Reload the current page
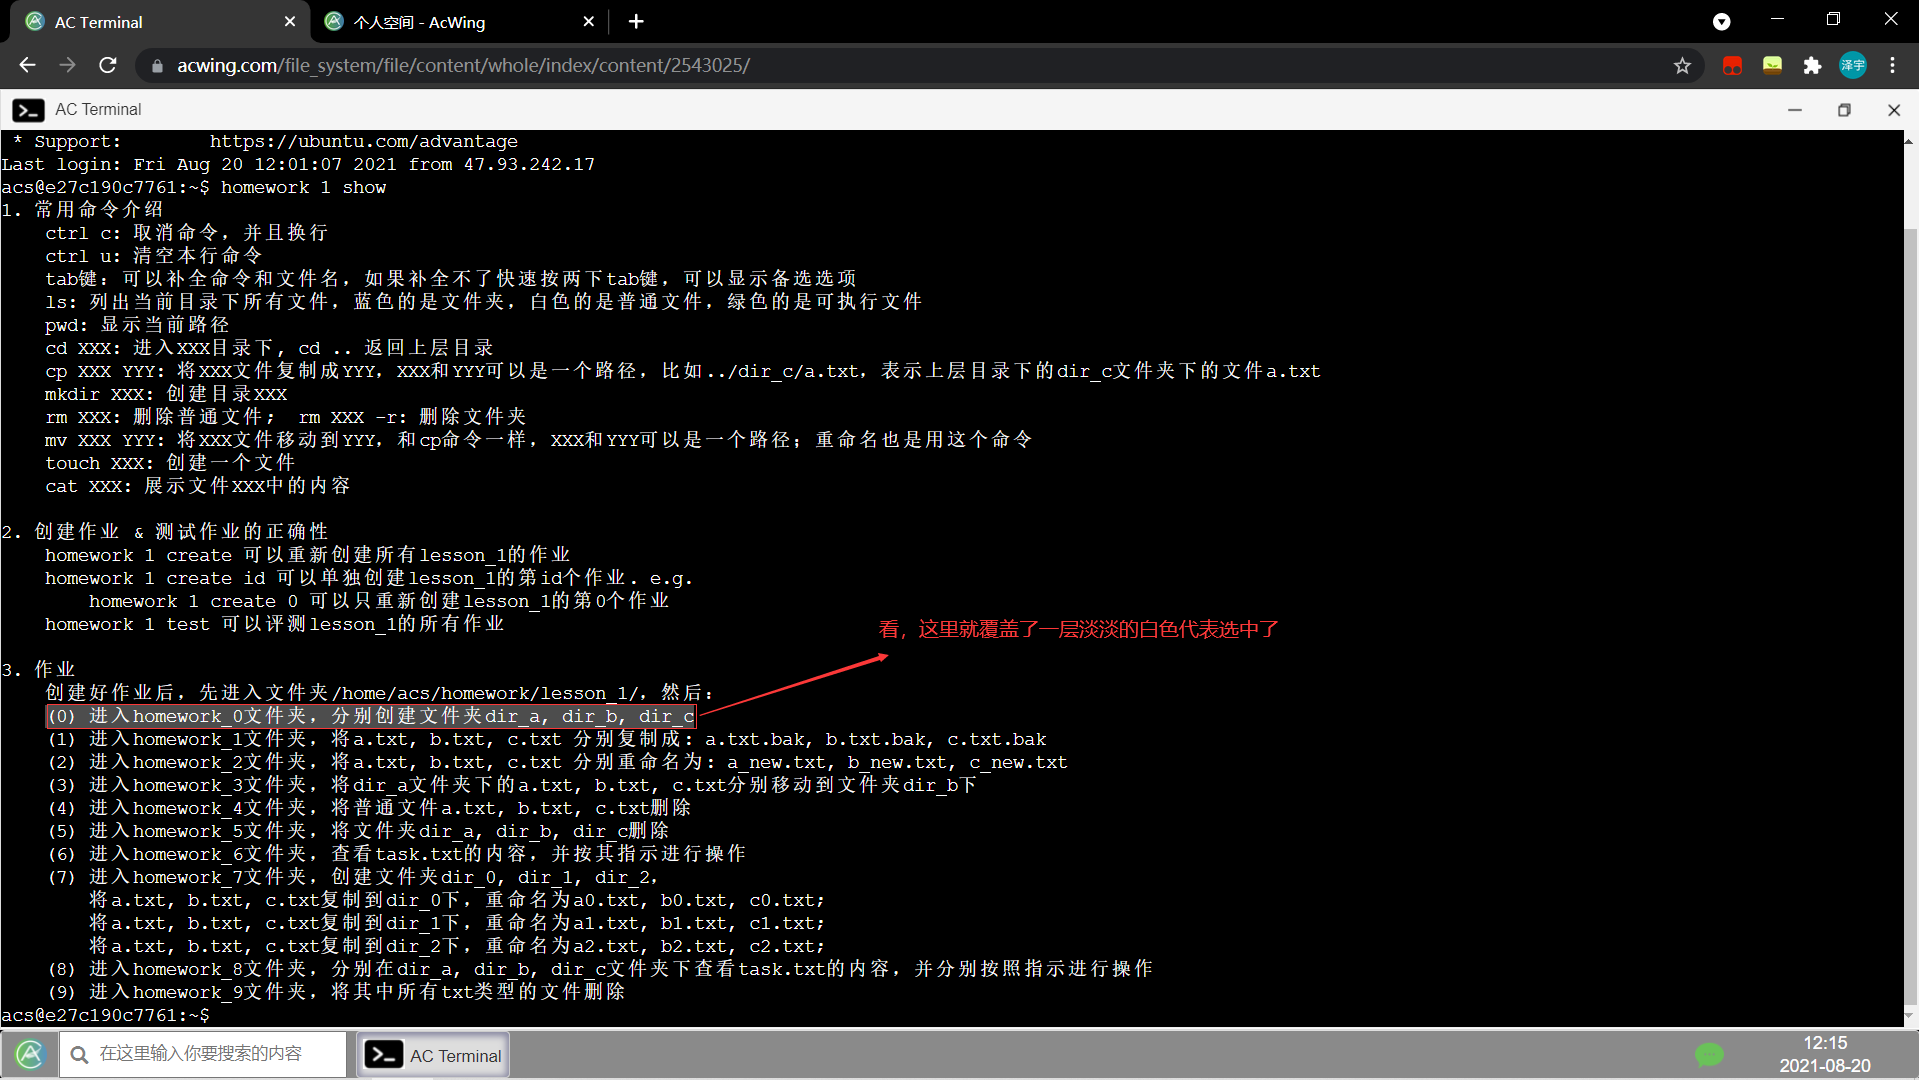The width and height of the screenshot is (1919, 1080). coord(108,65)
